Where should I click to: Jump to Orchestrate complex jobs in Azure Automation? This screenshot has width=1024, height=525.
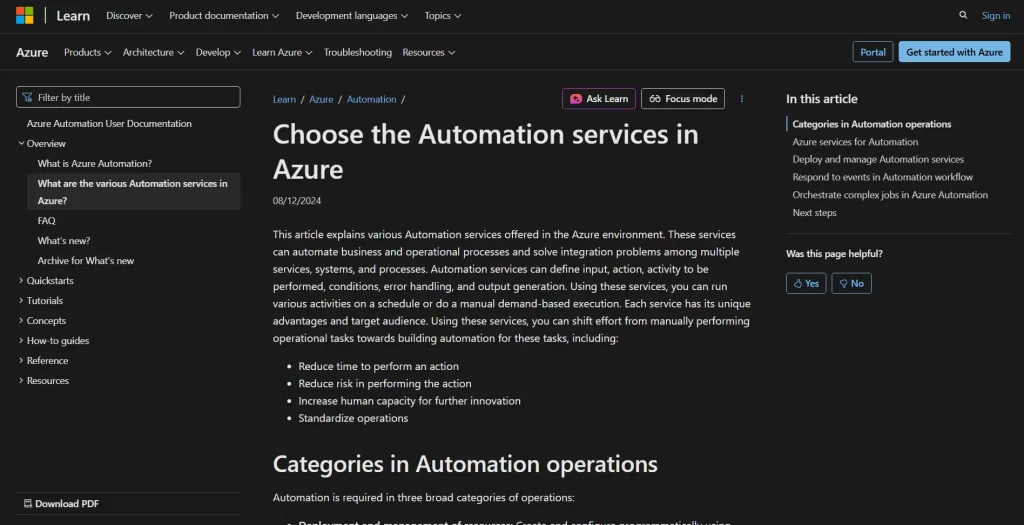[x=890, y=195]
